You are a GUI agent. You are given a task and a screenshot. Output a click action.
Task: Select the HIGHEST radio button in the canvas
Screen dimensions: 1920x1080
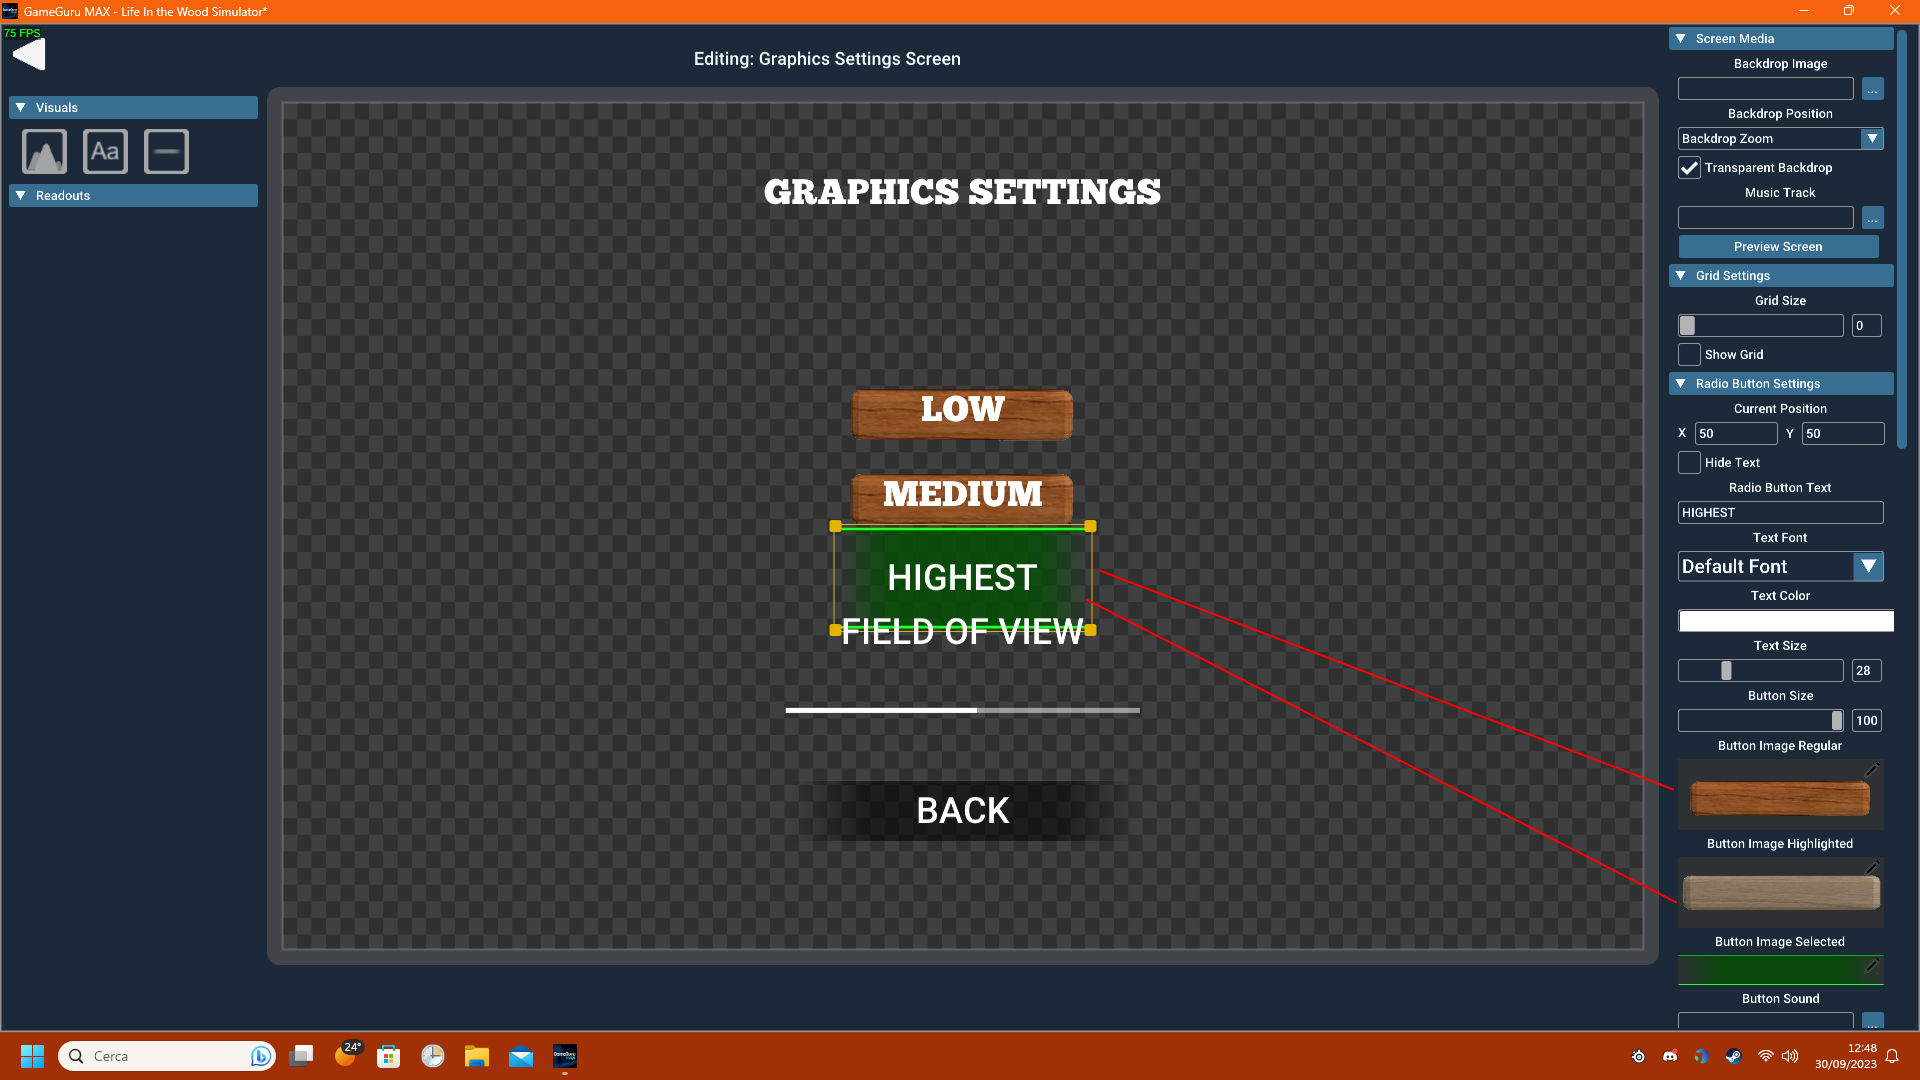962,577
